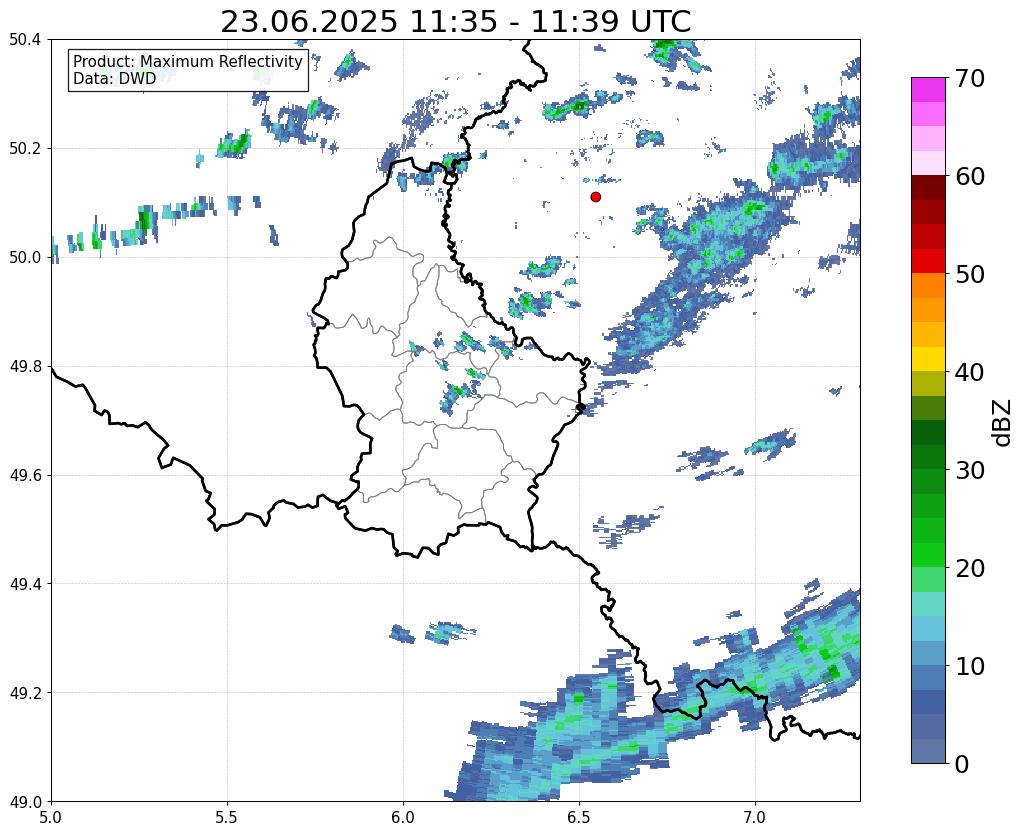1023x834 pixels.
Task: Click the latitude tick label 49.0
Action: click(x=25, y=802)
